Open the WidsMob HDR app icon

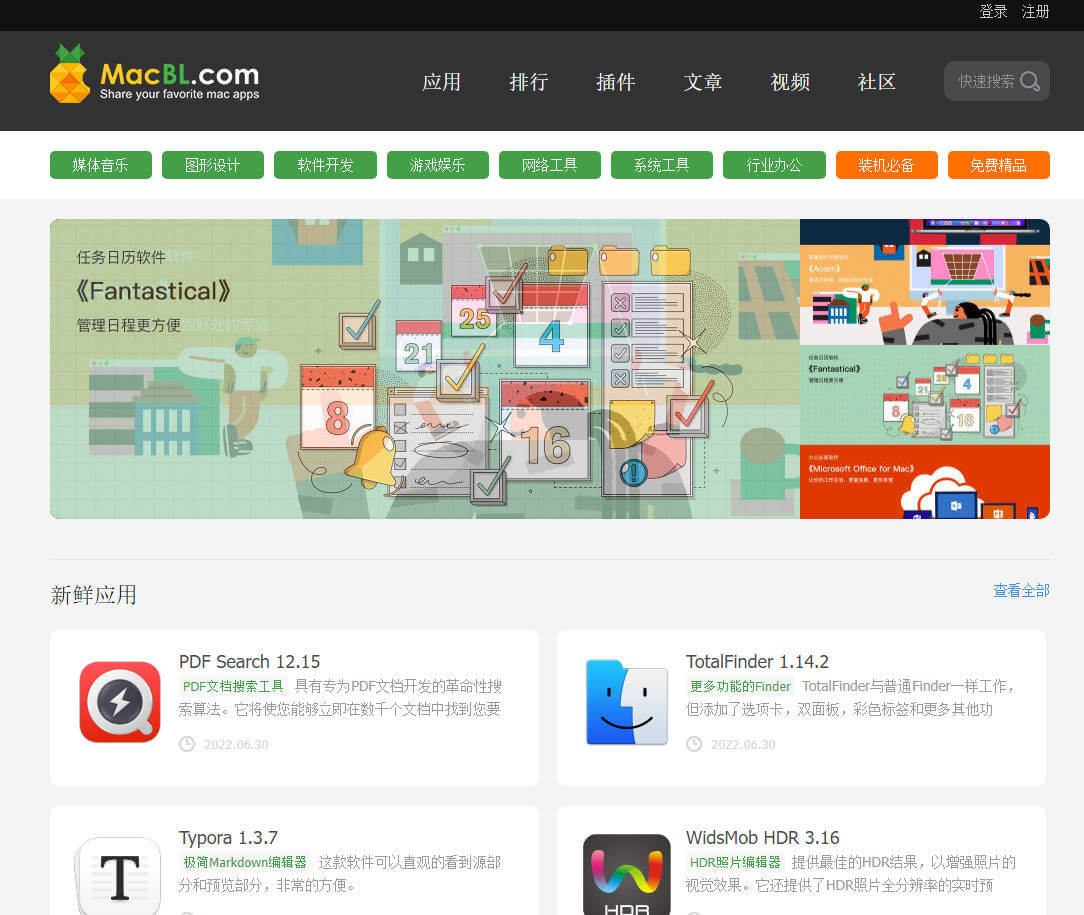(x=626, y=874)
